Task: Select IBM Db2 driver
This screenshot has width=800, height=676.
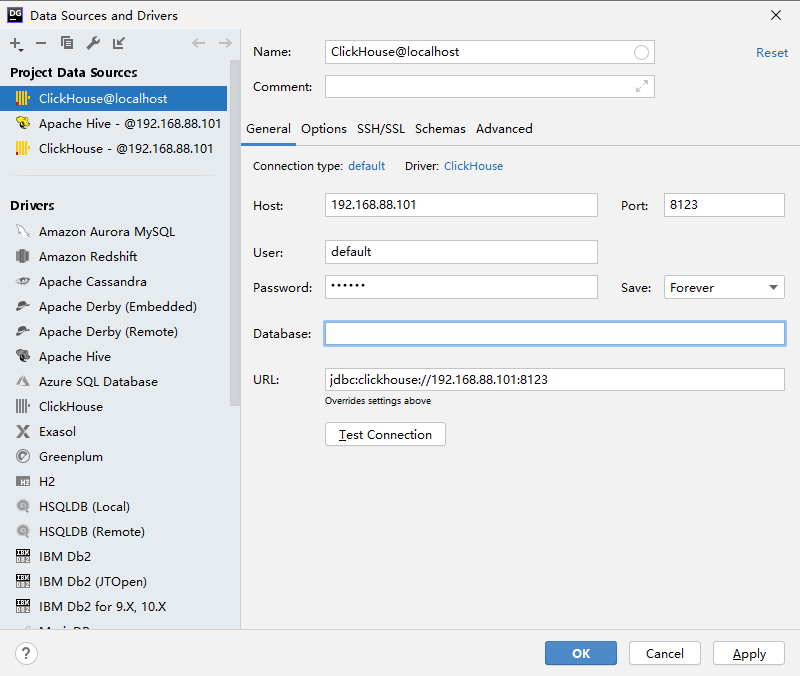Action: (113, 557)
